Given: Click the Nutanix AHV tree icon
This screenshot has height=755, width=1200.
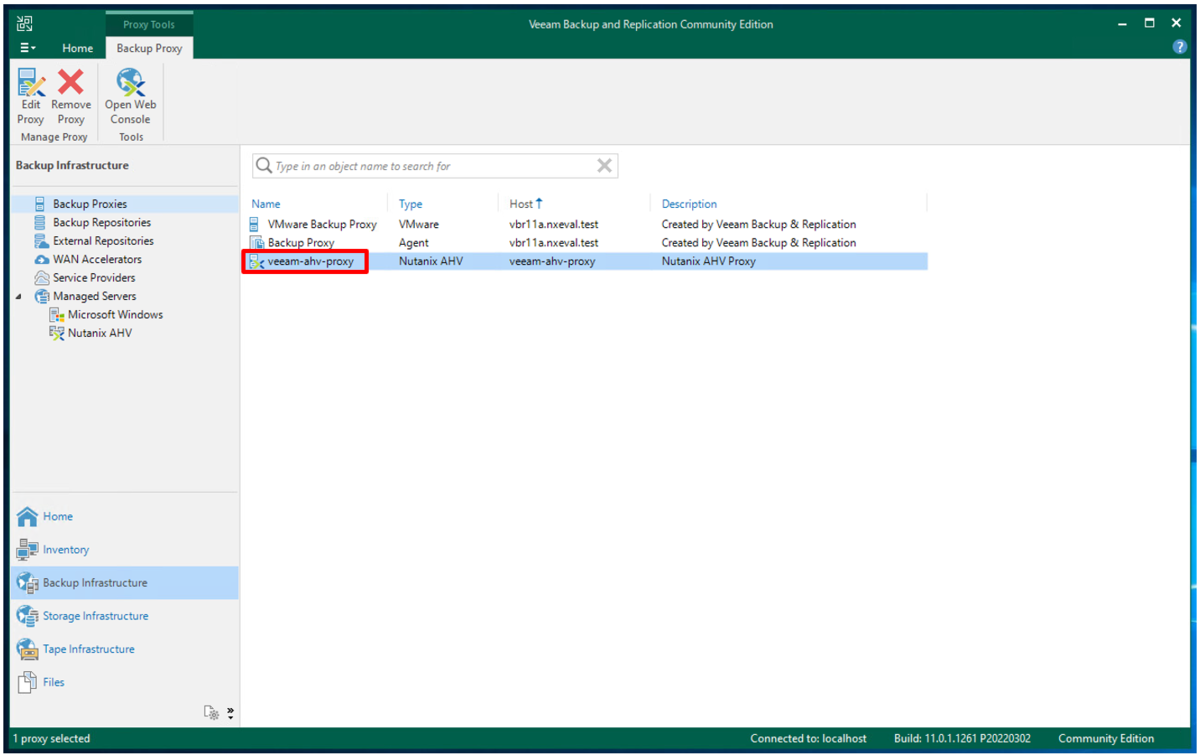Looking at the screenshot, I should 57,333.
